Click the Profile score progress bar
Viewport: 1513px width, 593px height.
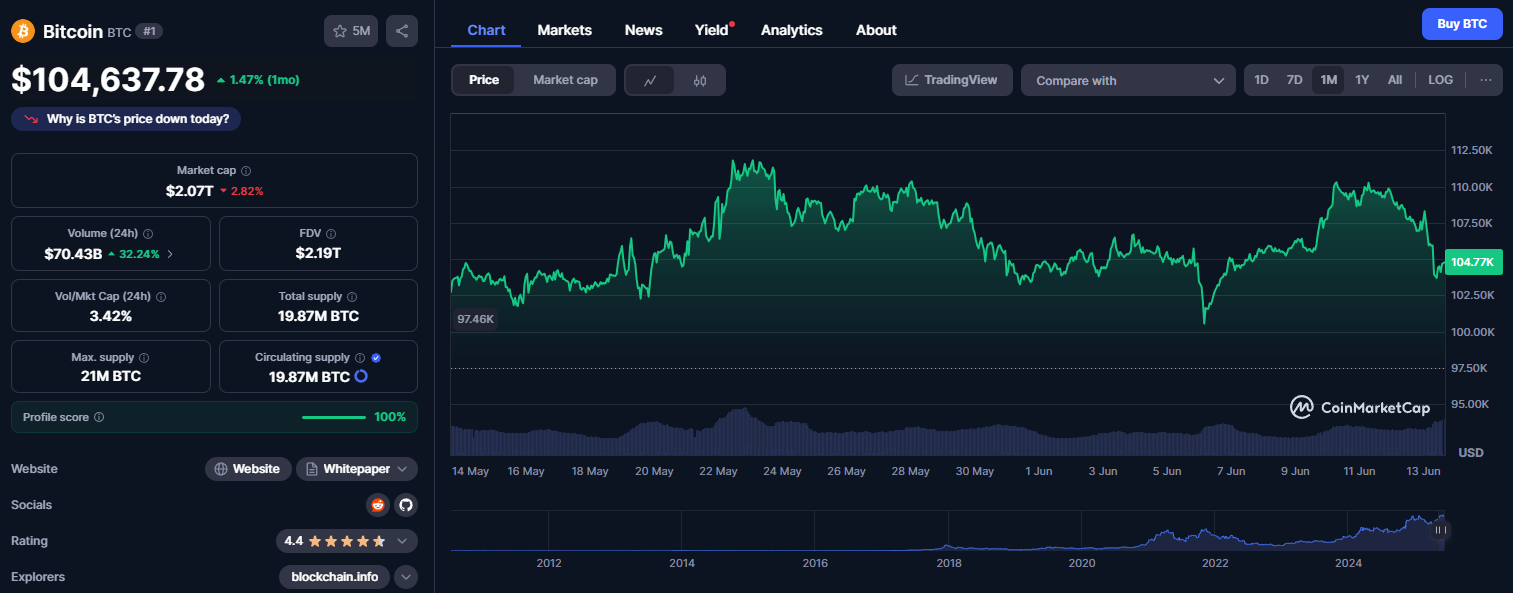tap(334, 417)
